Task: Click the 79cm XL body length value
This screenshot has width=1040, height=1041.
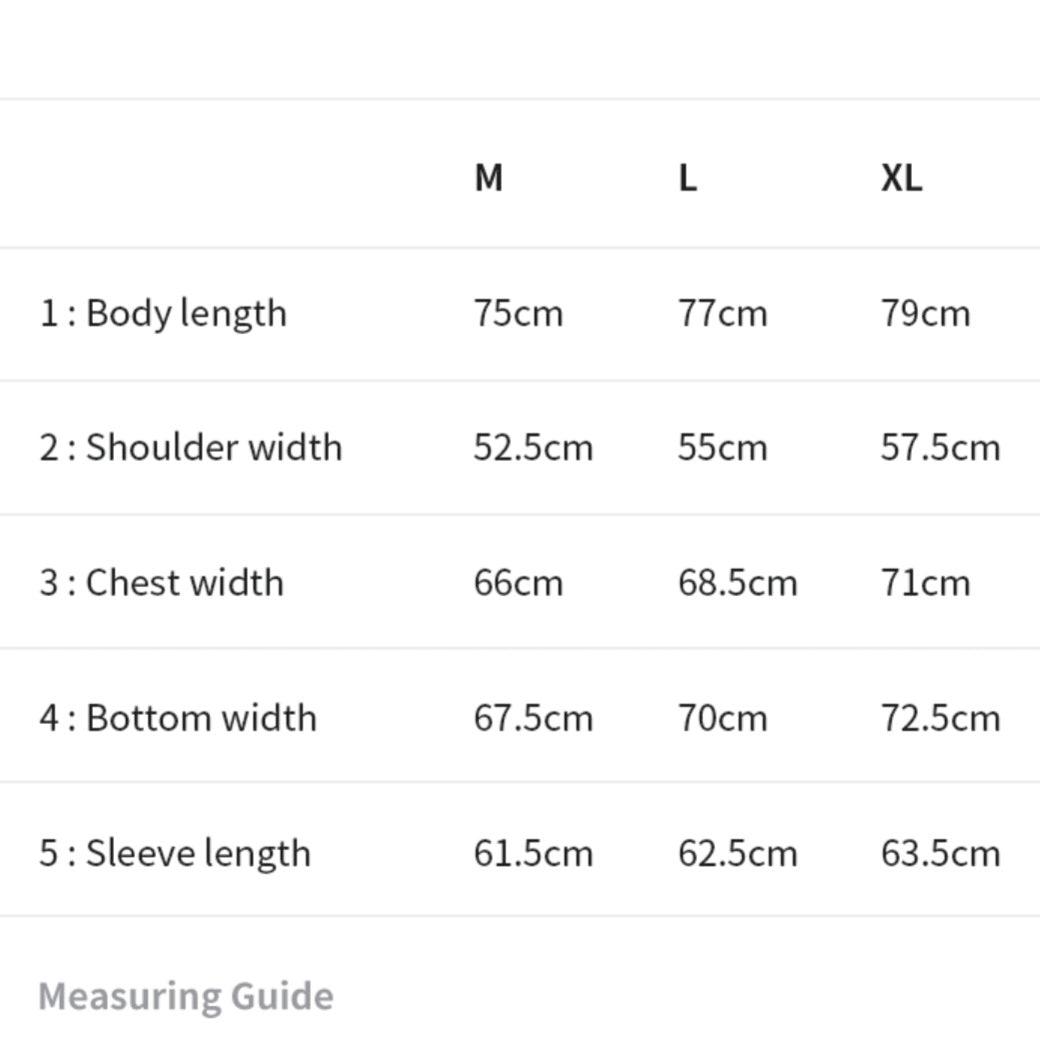Action: [925, 314]
